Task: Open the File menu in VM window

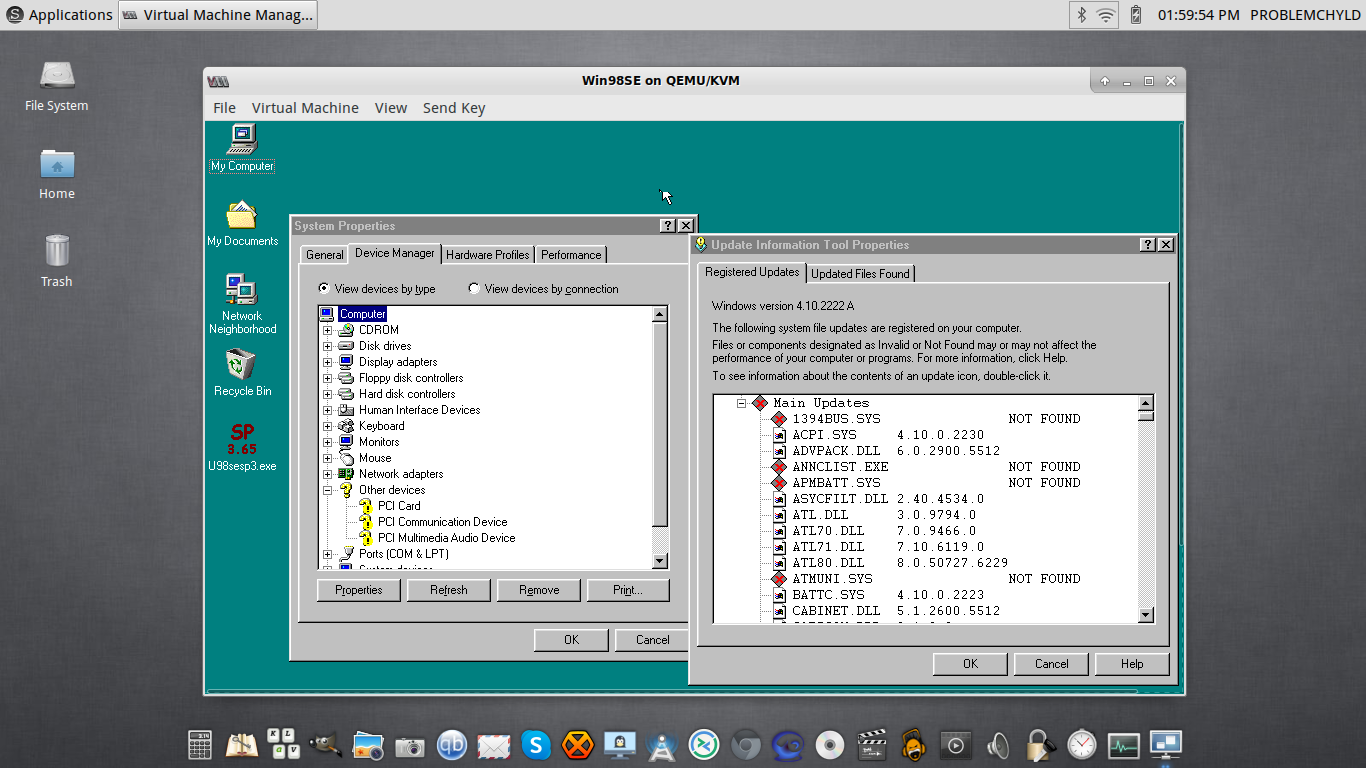Action: click(225, 108)
